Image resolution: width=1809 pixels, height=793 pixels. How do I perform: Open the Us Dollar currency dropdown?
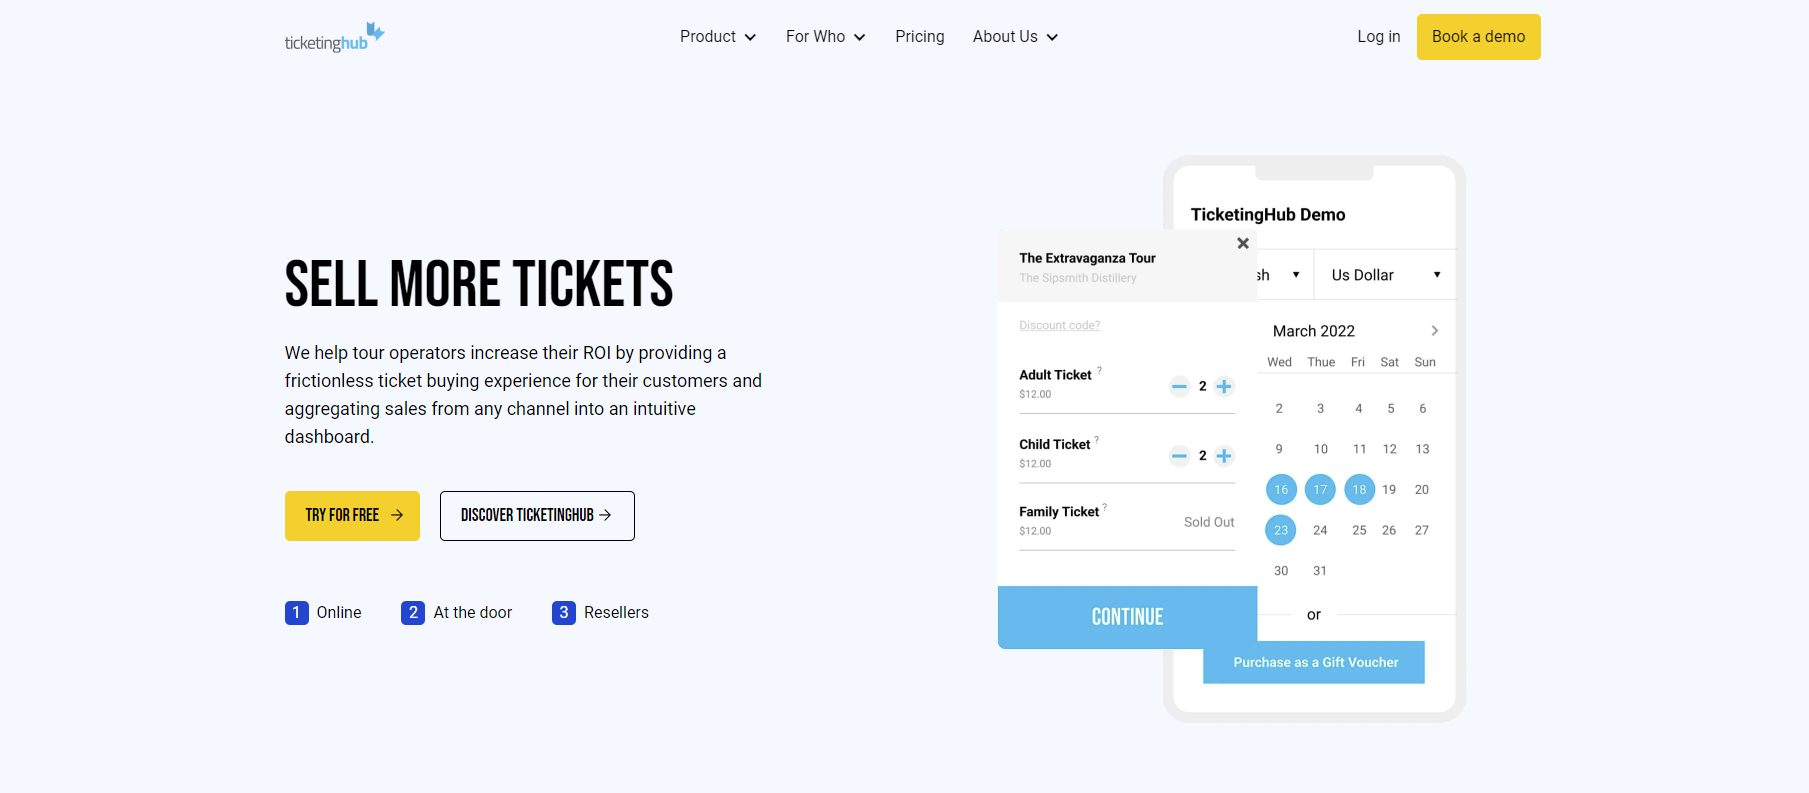pos(1384,274)
